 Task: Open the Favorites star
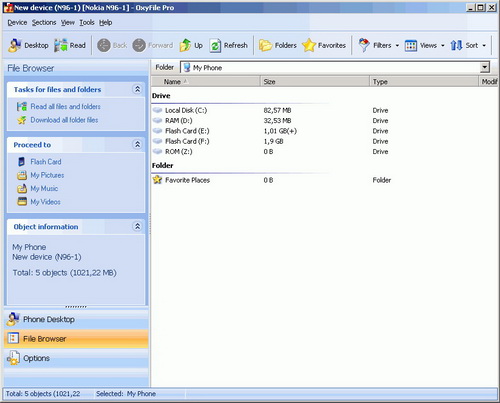(x=309, y=45)
